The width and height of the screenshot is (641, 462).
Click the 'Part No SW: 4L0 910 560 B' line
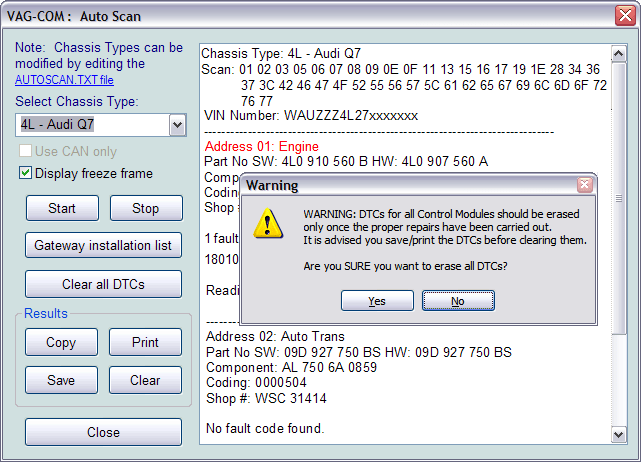point(346,161)
